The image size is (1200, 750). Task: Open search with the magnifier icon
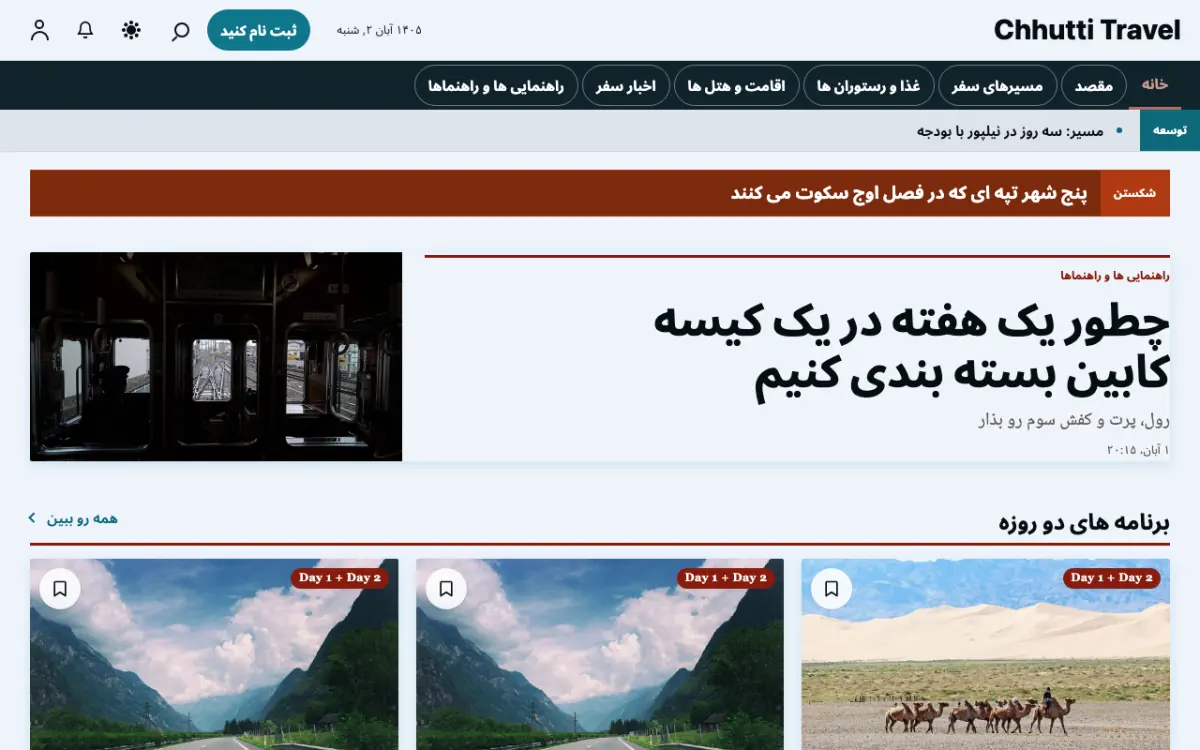(x=180, y=30)
